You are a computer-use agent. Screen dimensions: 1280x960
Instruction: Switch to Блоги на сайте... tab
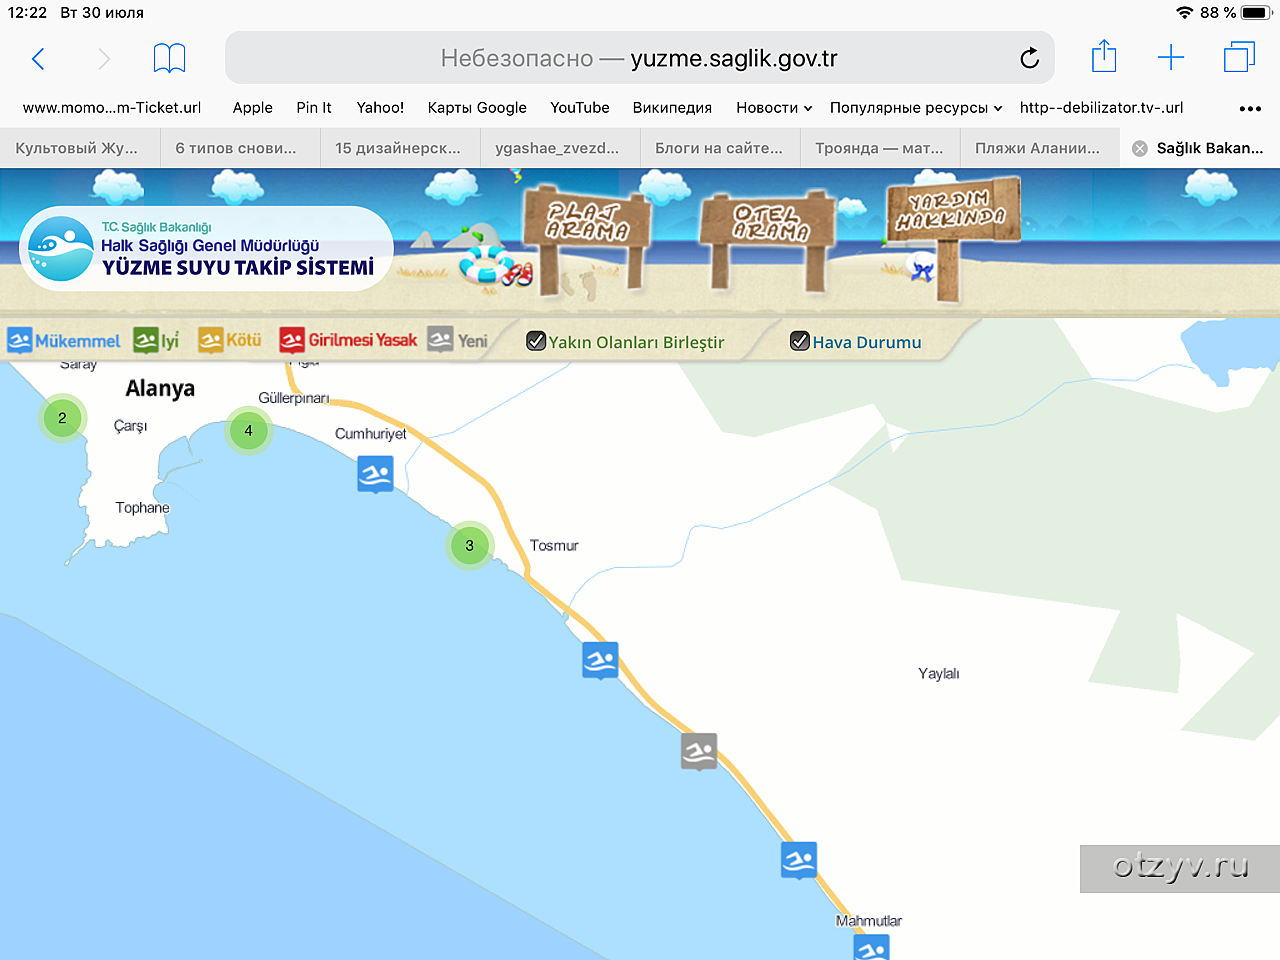(x=720, y=148)
